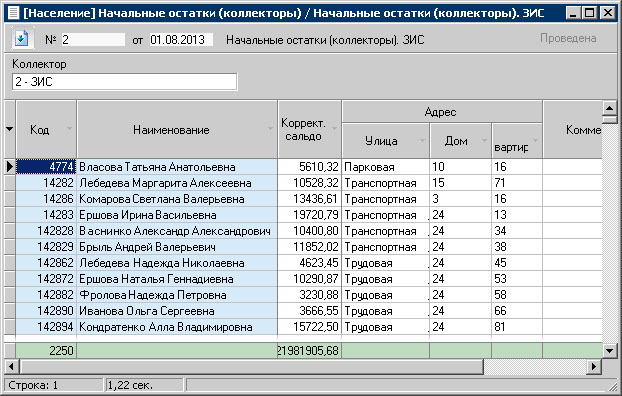Open the Дом column filter dropdown
Viewport: 622px width, 396px height.
click(x=484, y=140)
